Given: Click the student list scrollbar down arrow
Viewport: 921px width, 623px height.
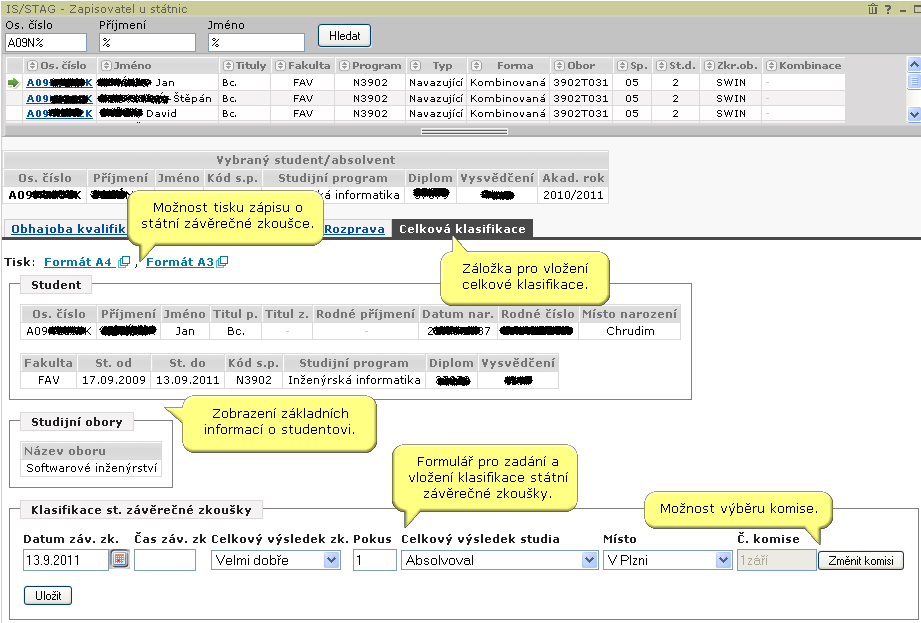Looking at the screenshot, I should pos(914,114).
